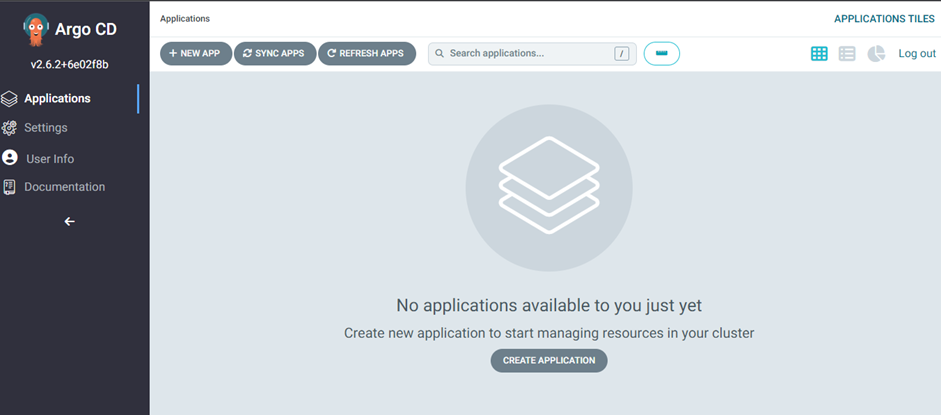Focus the Search applications field

click(532, 53)
